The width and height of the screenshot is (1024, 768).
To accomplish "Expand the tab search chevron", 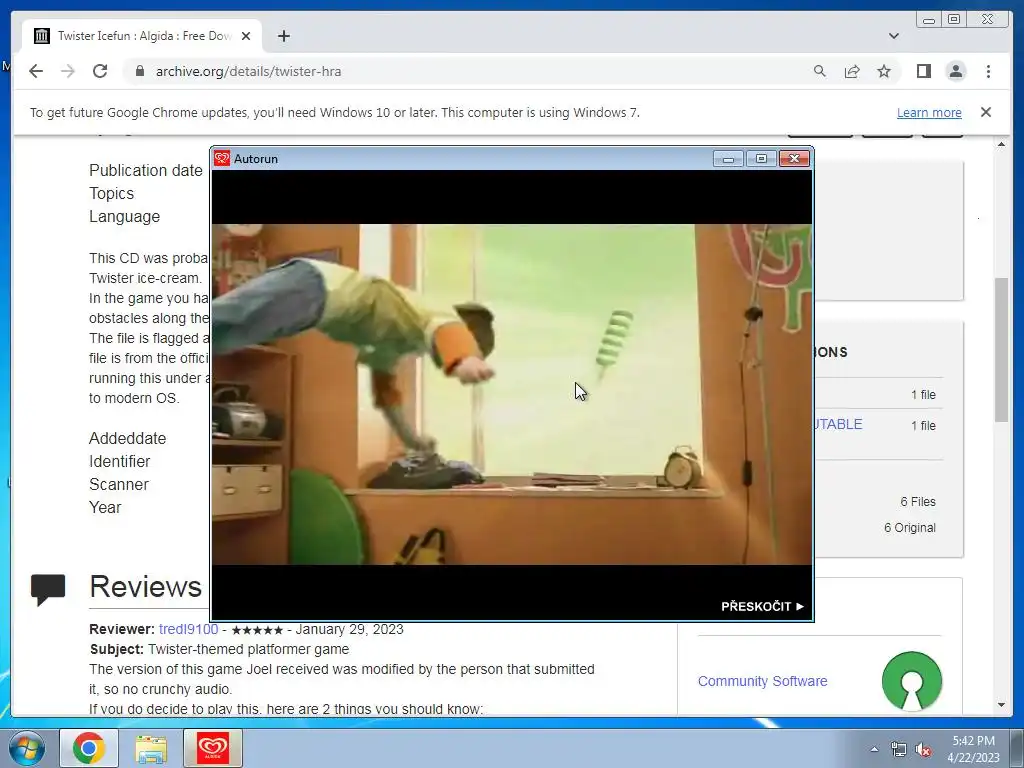I will (894, 36).
